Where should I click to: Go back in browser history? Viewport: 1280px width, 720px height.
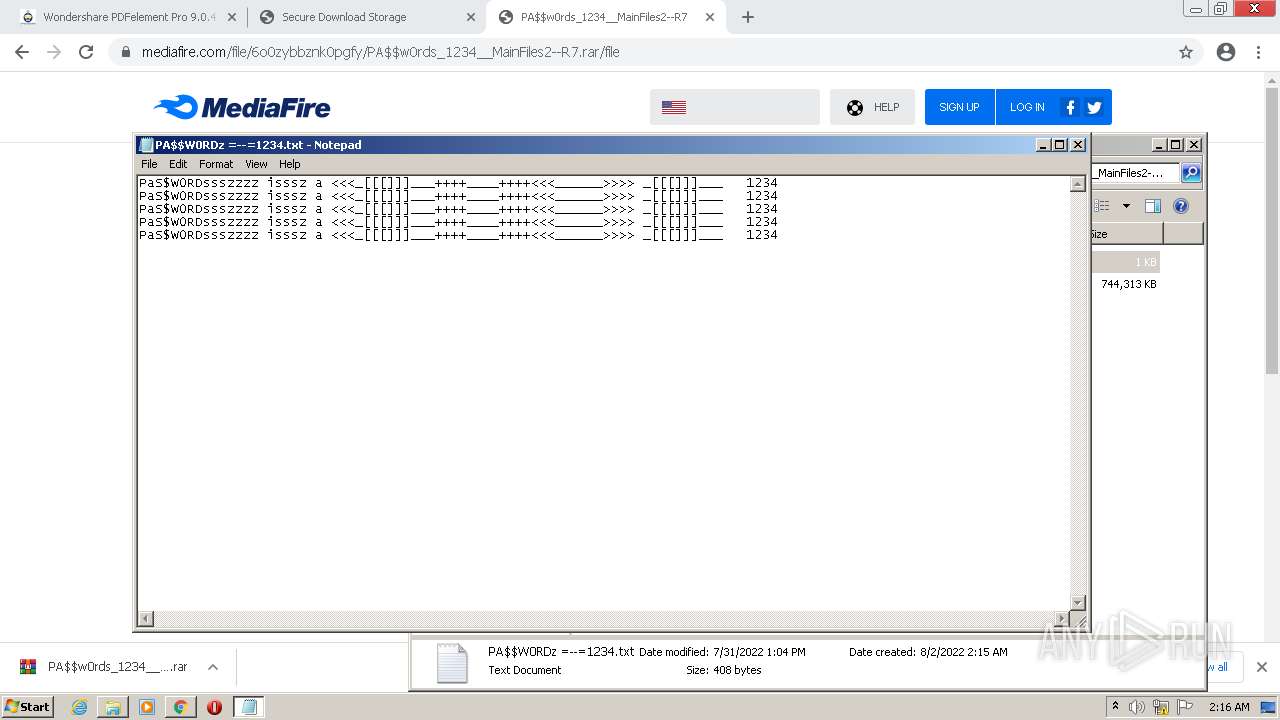[22, 52]
